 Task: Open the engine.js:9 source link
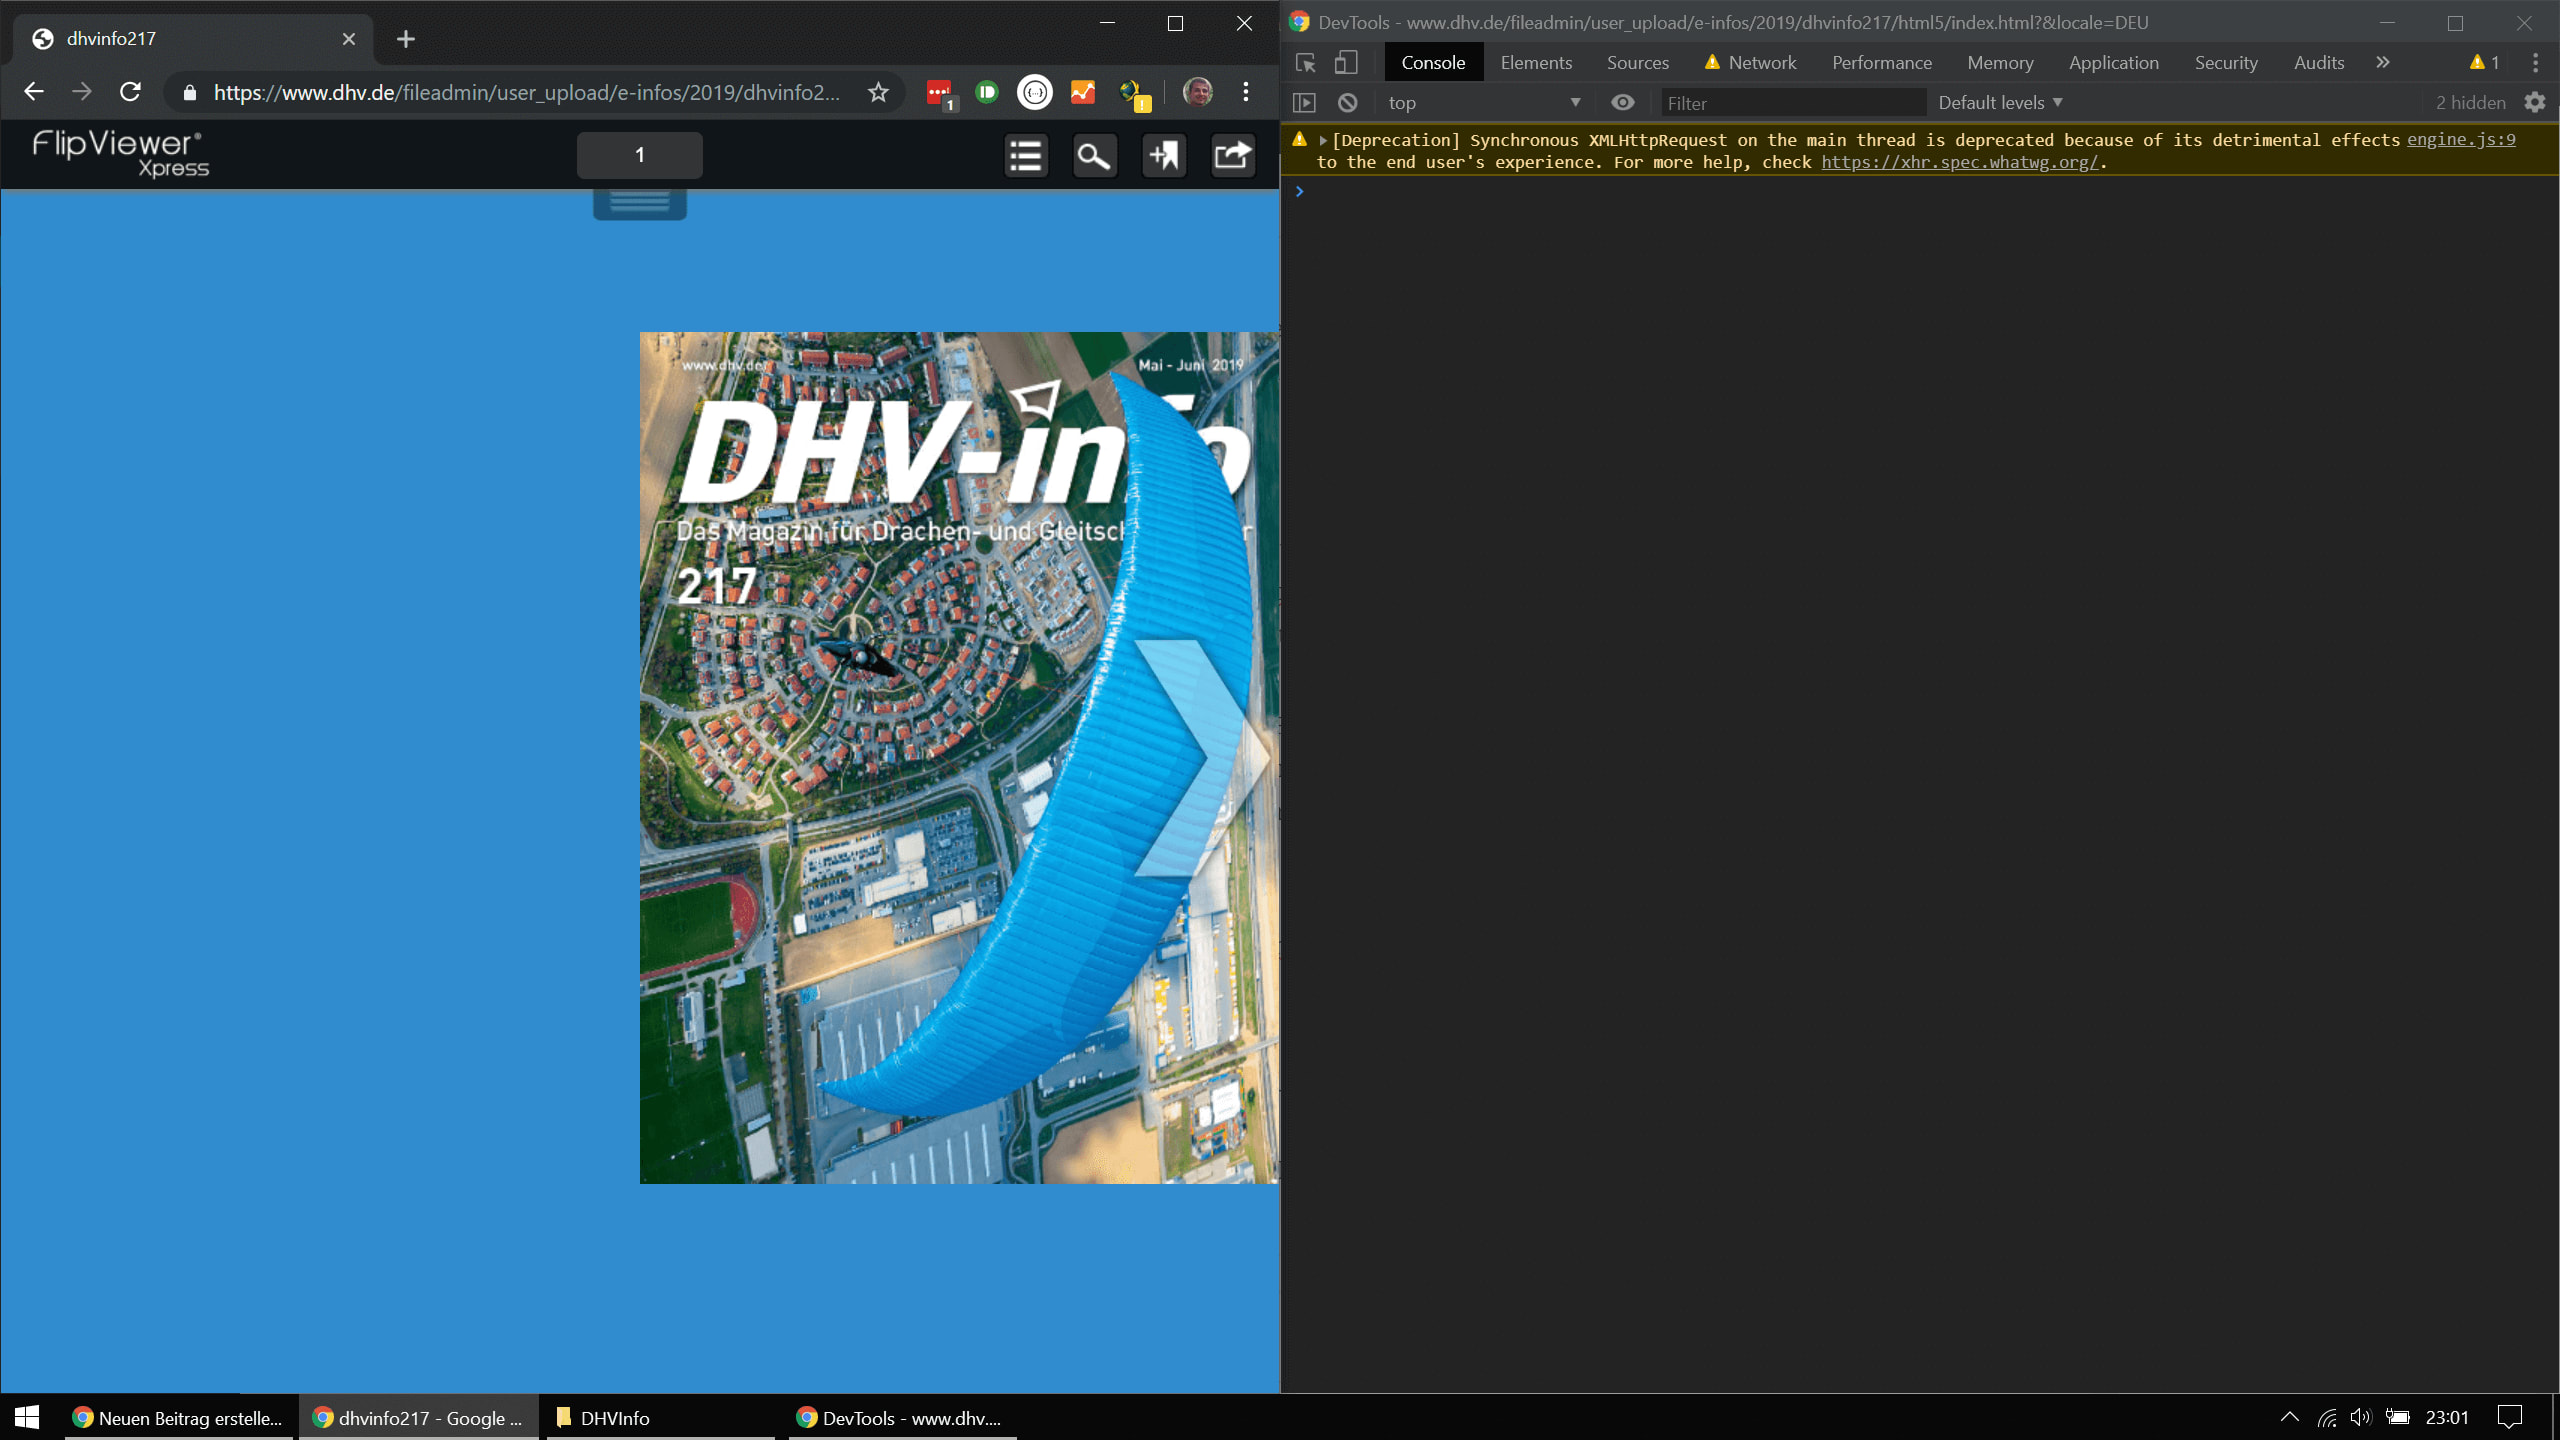[2460, 140]
